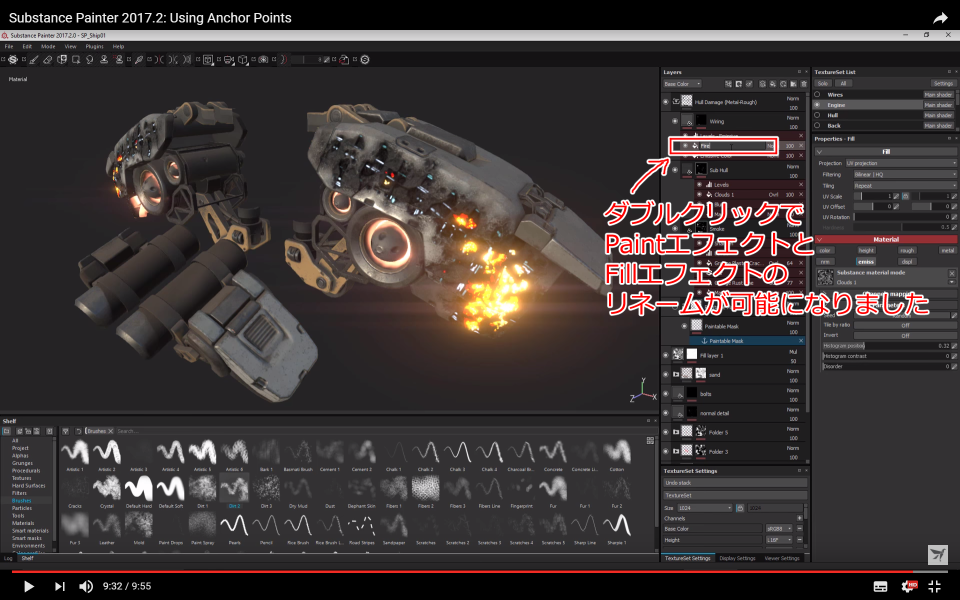
Task: Remove the Brushes filter tag with X
Action: tap(111, 431)
